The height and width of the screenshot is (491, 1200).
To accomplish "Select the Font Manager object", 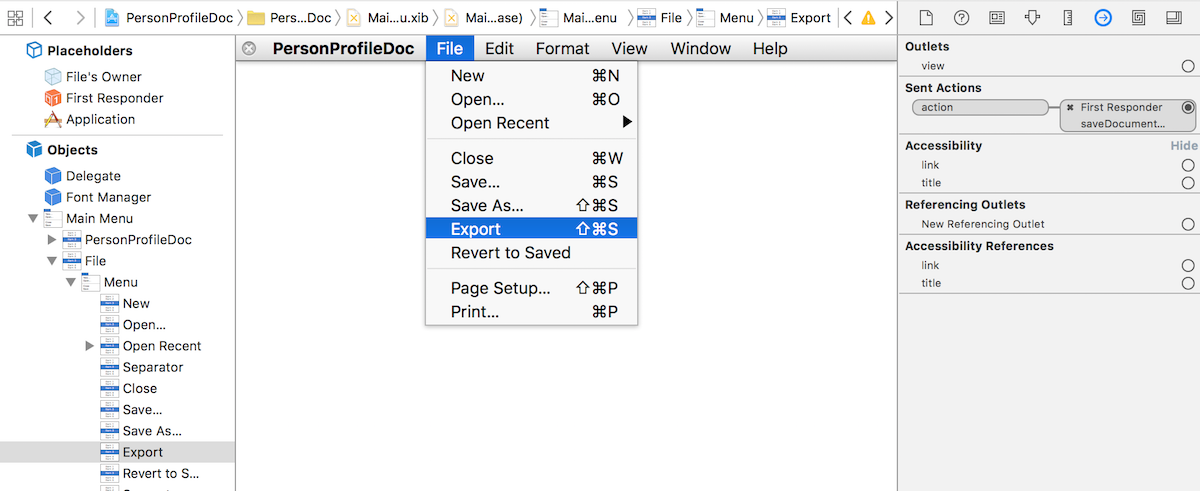I will click(98, 197).
